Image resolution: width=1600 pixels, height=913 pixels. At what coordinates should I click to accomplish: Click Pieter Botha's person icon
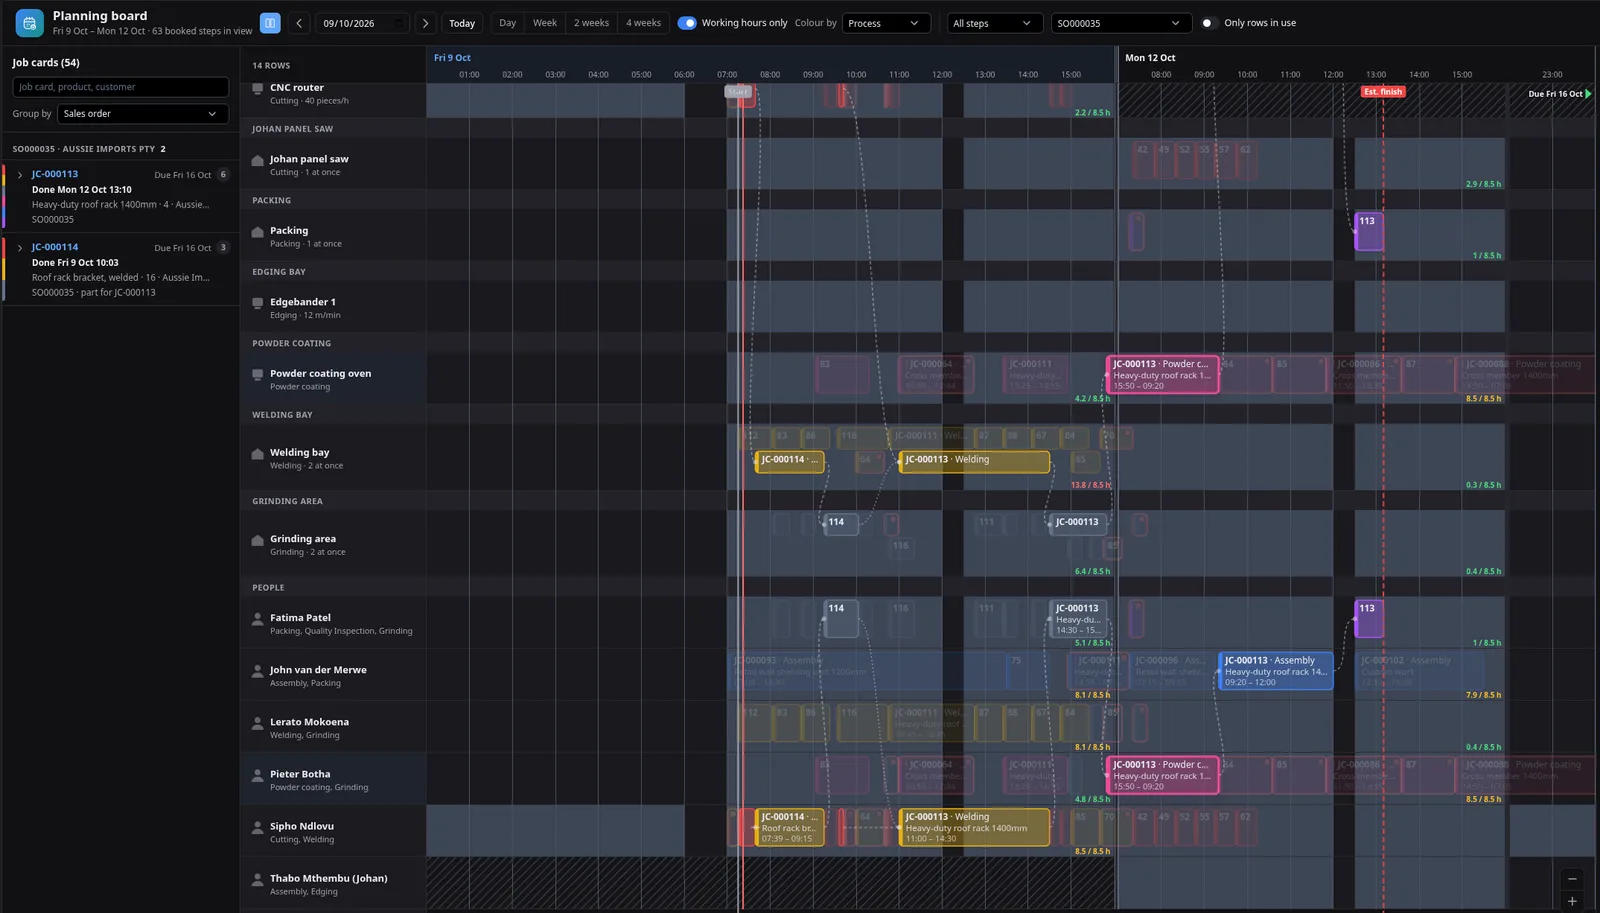point(257,775)
